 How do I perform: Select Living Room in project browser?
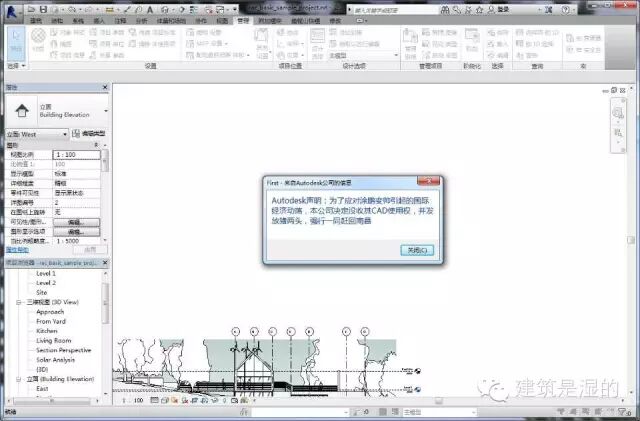53,341
